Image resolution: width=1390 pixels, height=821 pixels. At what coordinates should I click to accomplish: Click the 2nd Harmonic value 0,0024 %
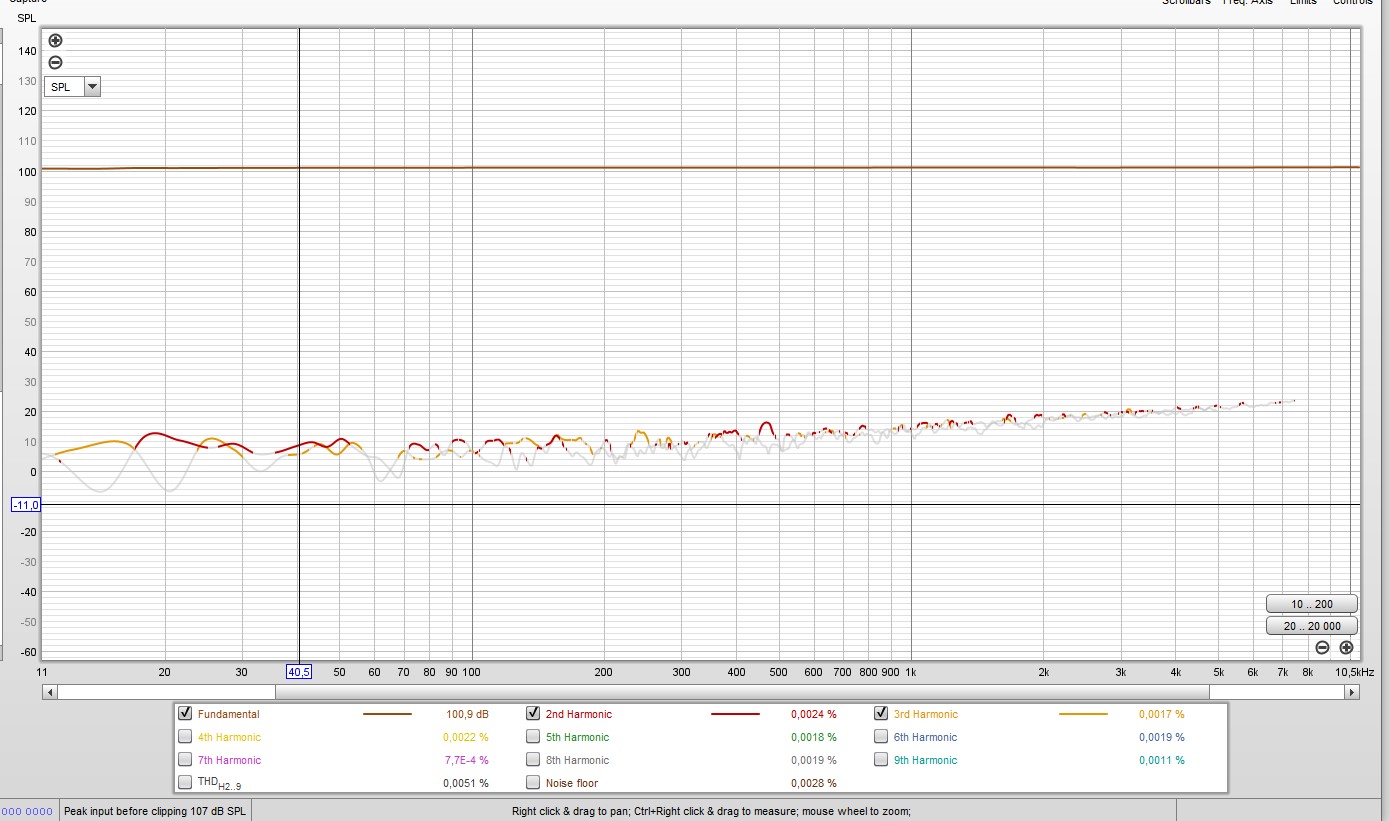pyautogui.click(x=814, y=715)
